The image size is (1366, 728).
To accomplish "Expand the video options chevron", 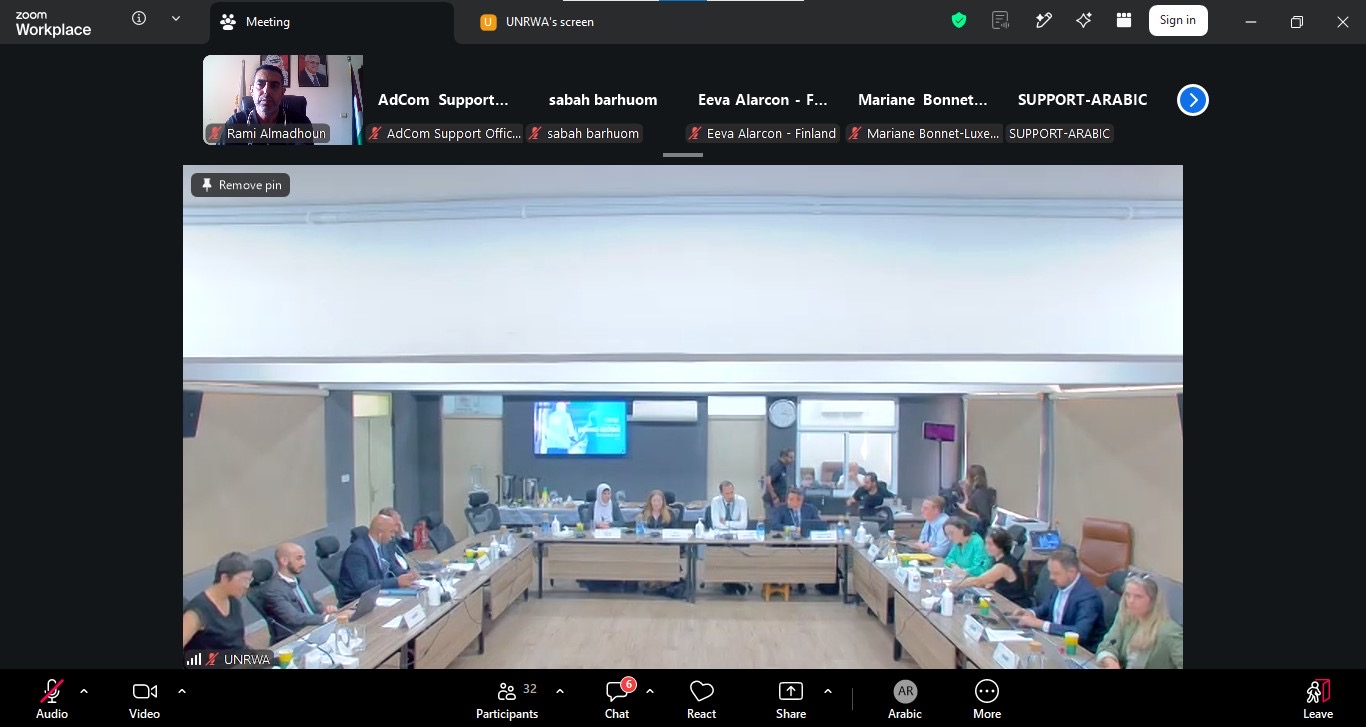I will point(182,691).
